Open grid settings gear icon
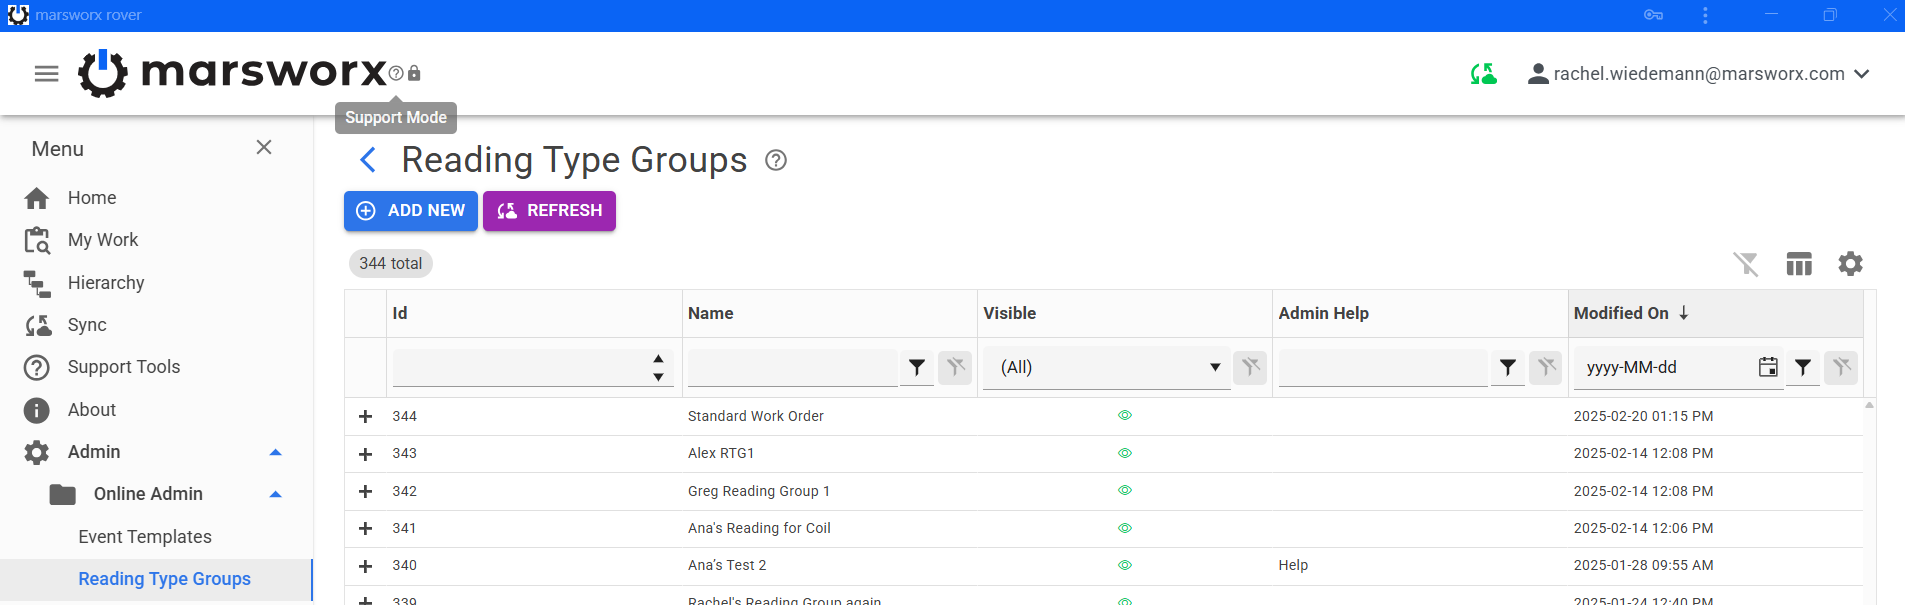 [1851, 264]
